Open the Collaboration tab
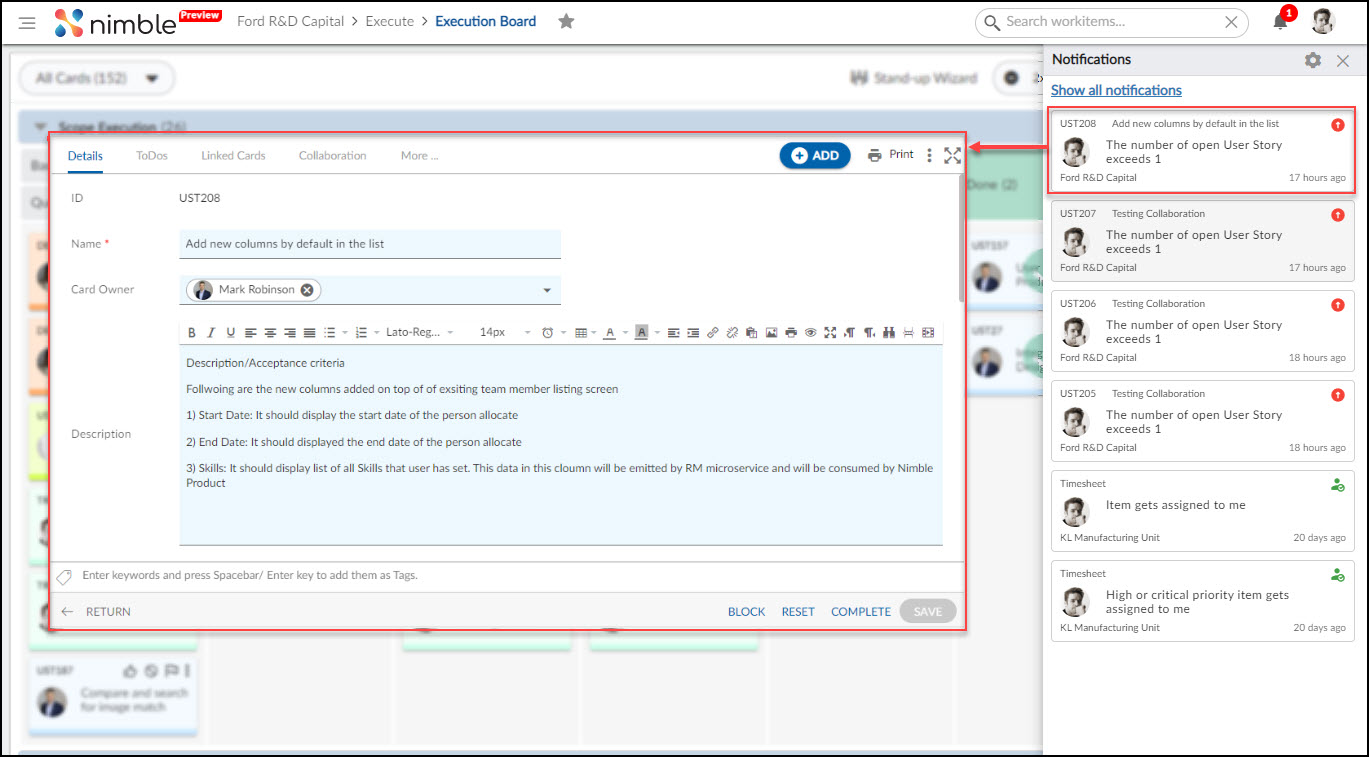Screen dimensions: 1369x757 [x=331, y=155]
